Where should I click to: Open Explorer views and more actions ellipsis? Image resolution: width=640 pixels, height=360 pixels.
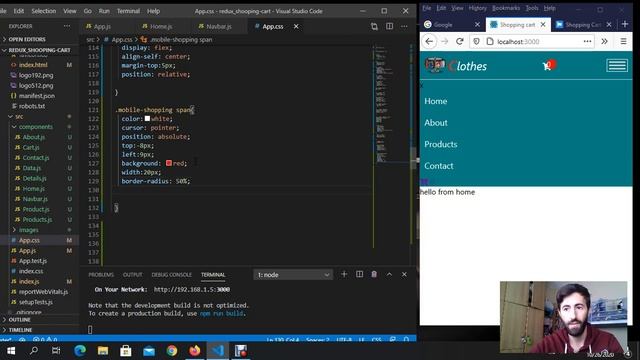(67, 26)
